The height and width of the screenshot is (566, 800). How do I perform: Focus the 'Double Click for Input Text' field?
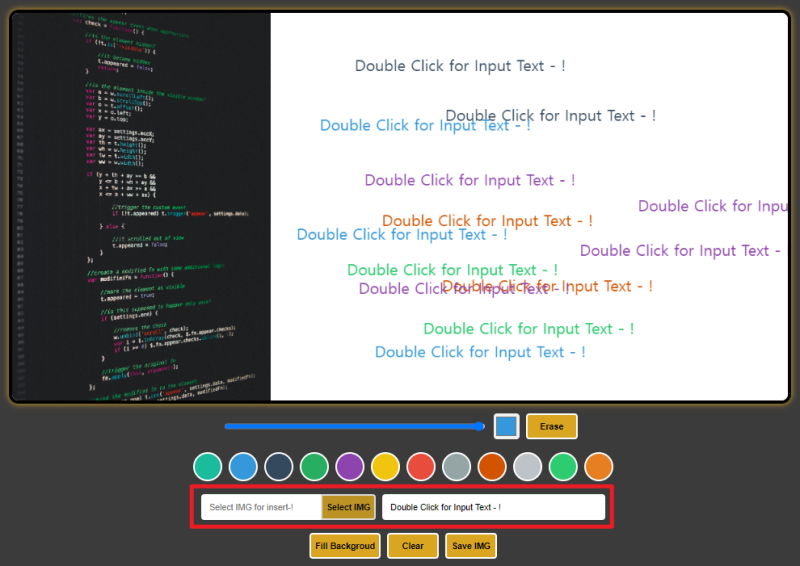coord(493,507)
